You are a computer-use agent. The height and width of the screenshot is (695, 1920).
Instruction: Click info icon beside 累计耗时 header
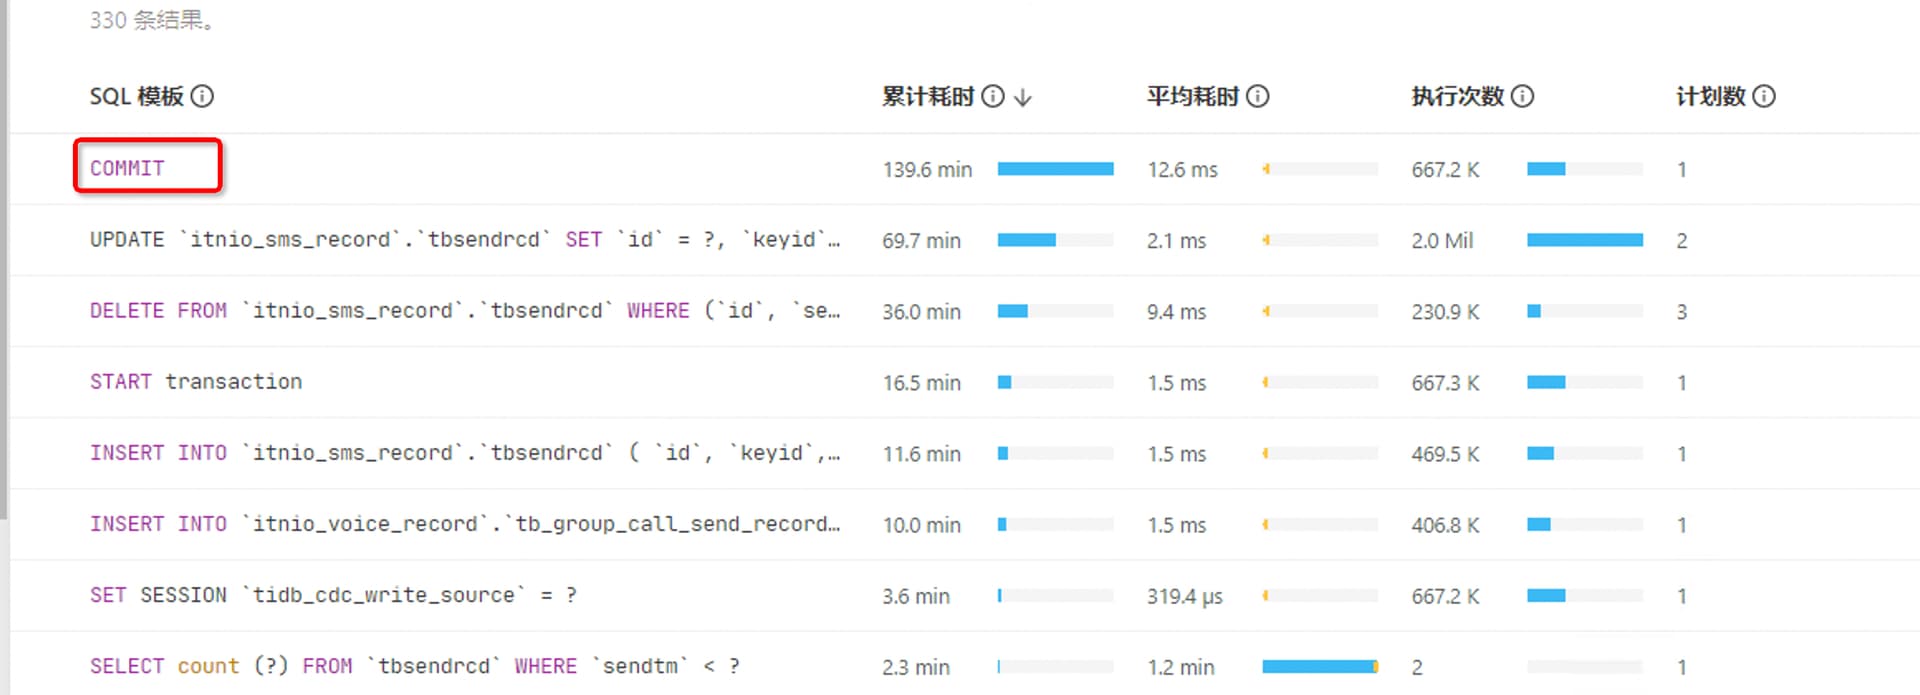pos(992,96)
